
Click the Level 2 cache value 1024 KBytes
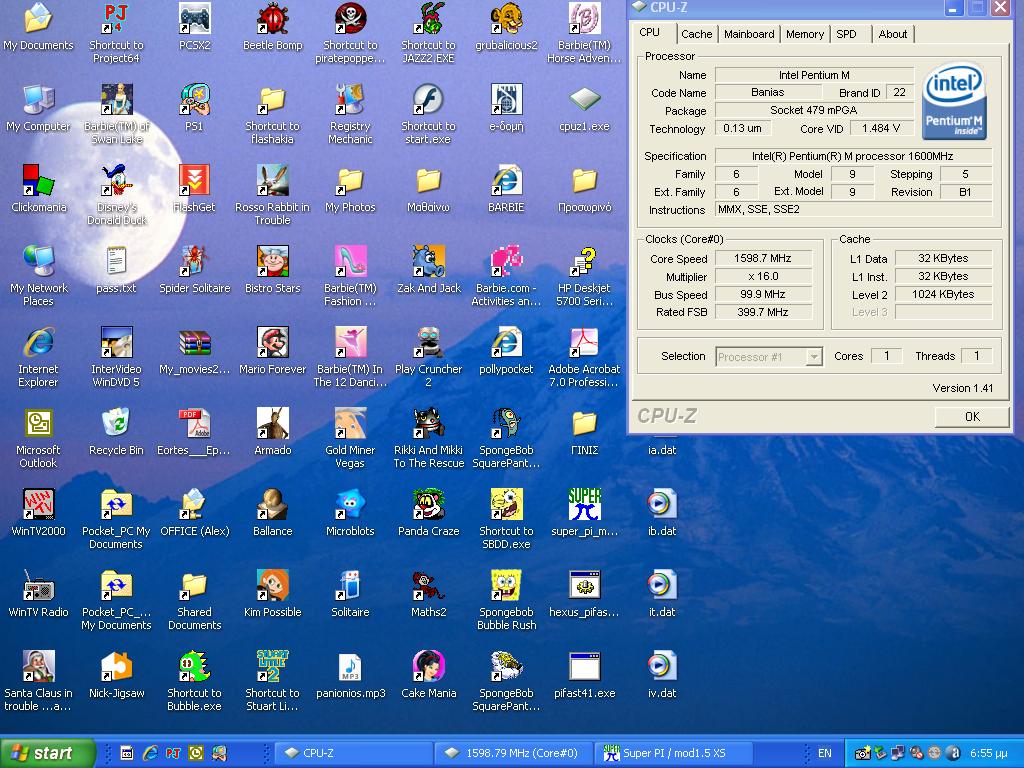944,294
